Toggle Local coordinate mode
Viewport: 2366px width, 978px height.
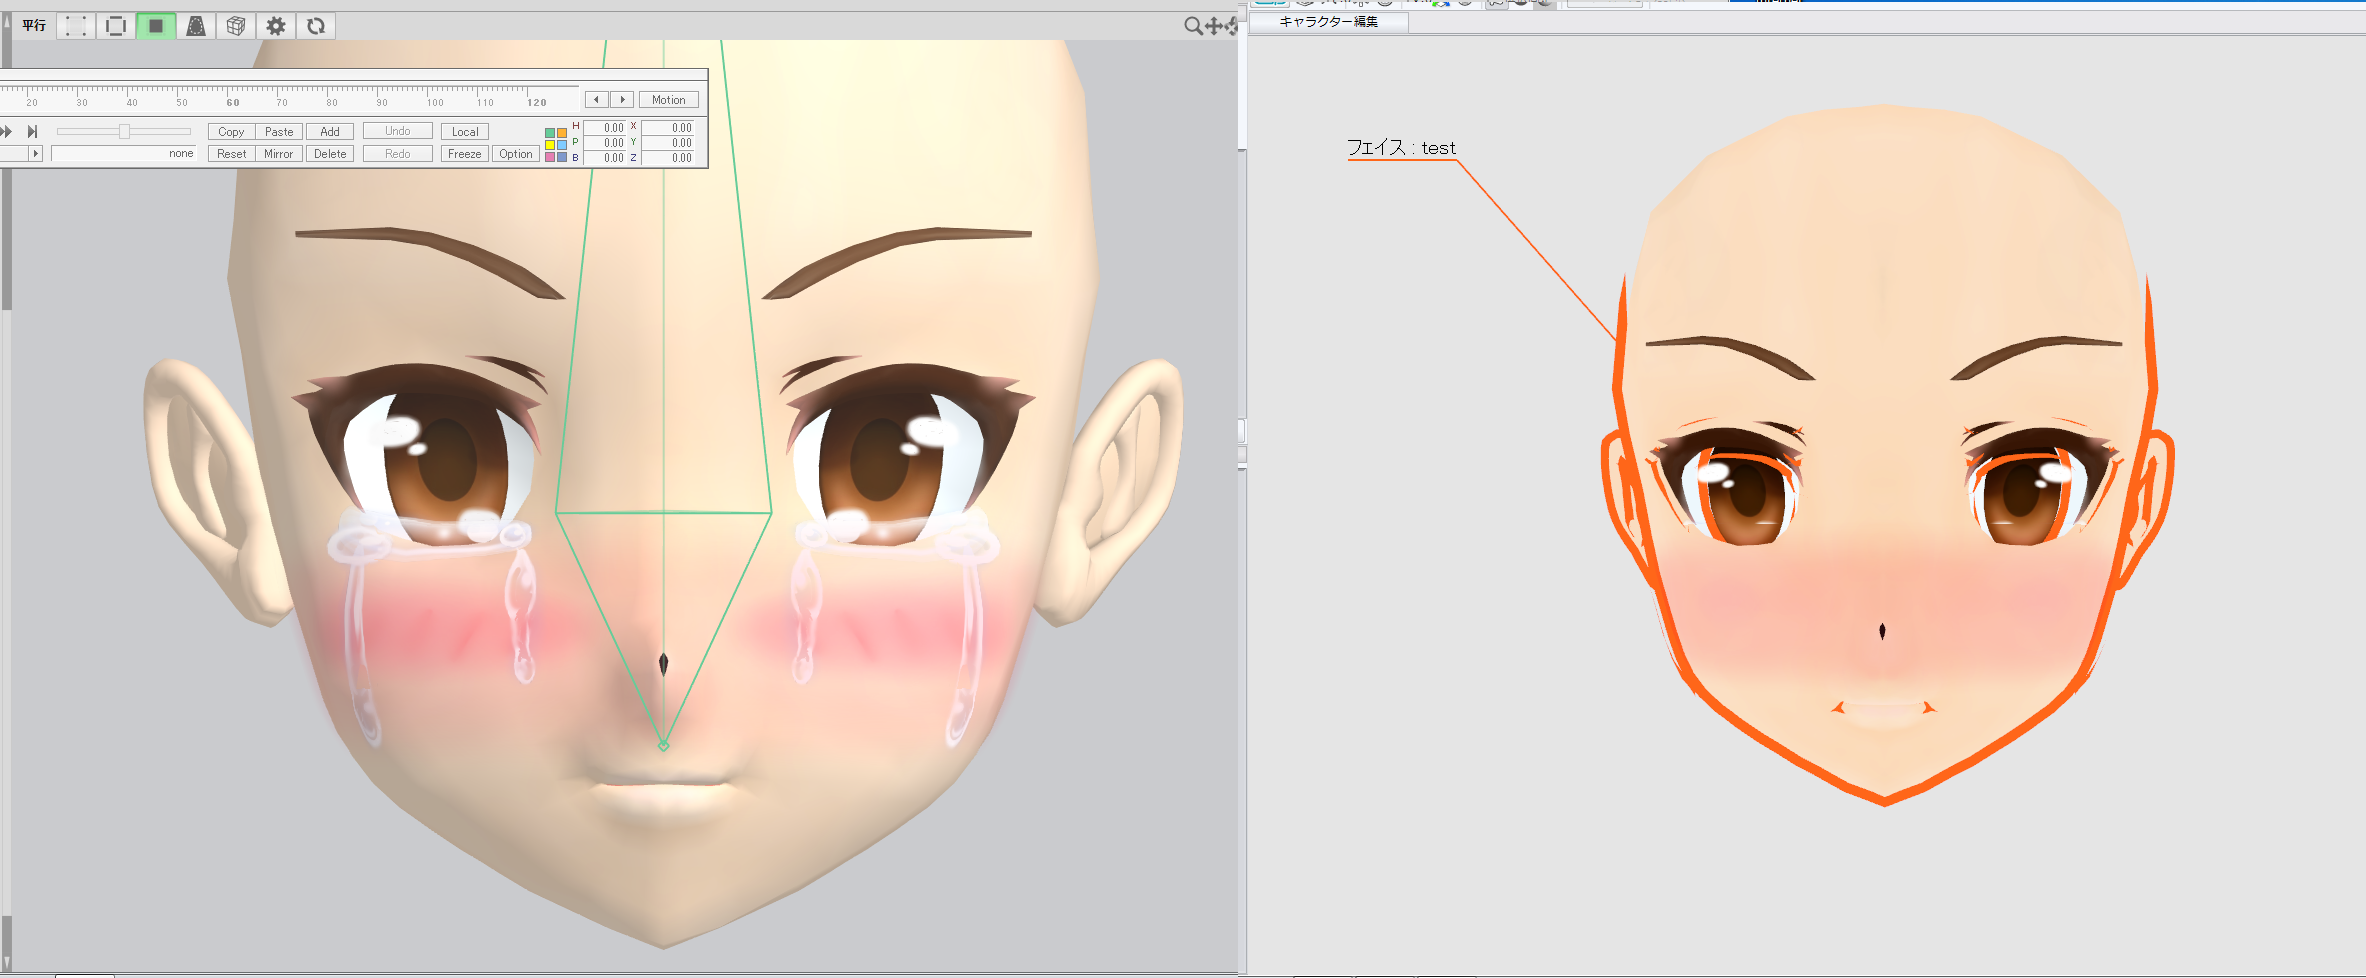[x=465, y=132]
